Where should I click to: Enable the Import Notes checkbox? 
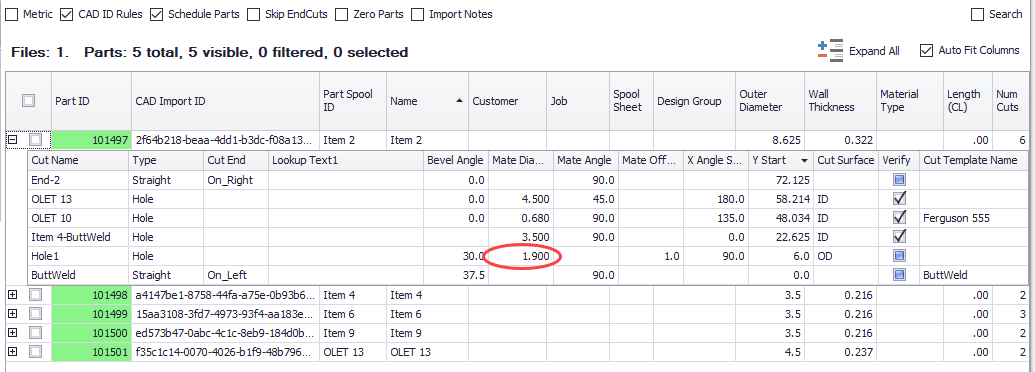[x=417, y=14]
